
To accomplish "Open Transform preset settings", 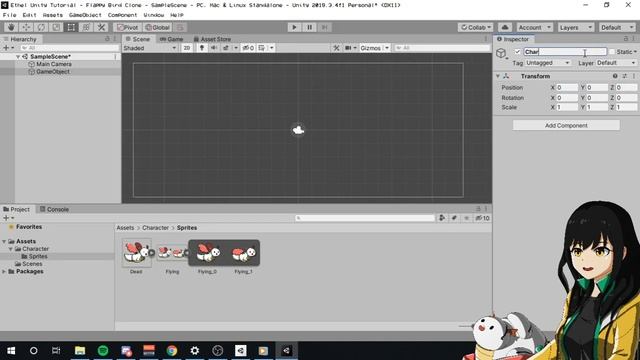I will (x=624, y=76).
